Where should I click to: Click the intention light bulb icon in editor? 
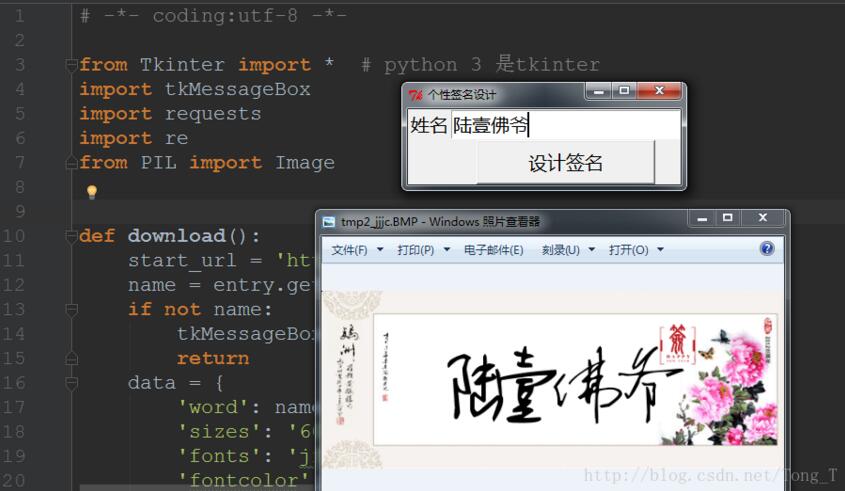point(92,191)
